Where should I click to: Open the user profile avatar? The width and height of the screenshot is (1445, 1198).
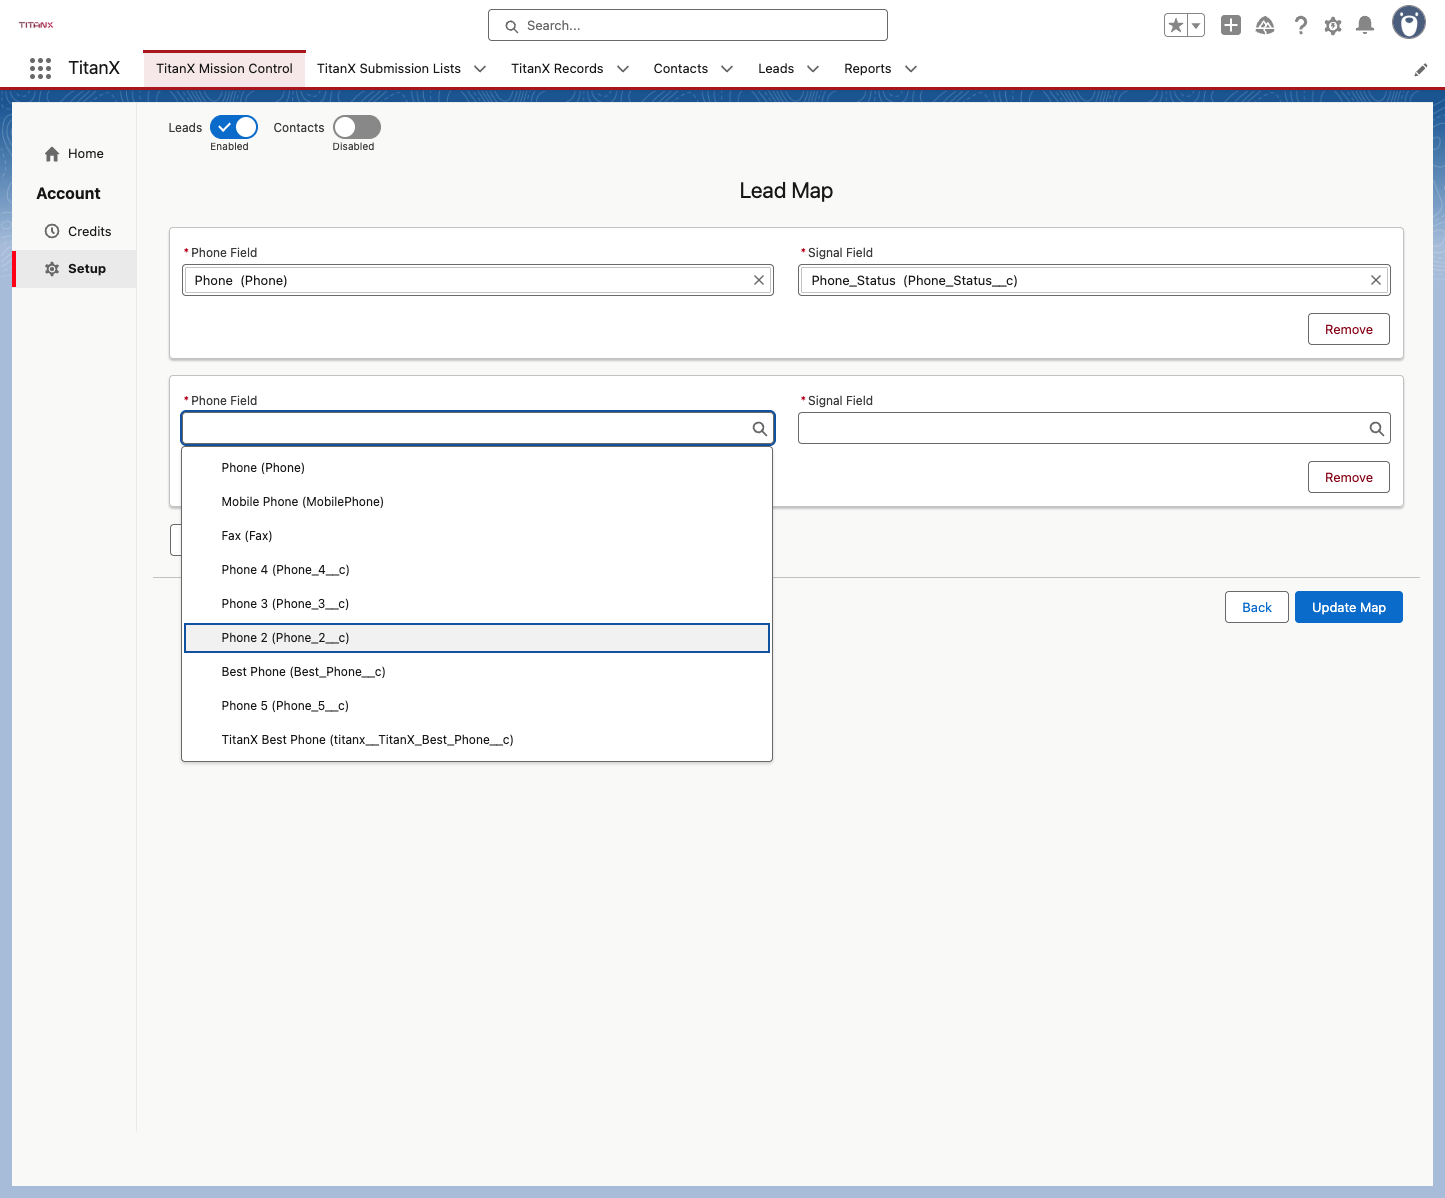[1409, 22]
